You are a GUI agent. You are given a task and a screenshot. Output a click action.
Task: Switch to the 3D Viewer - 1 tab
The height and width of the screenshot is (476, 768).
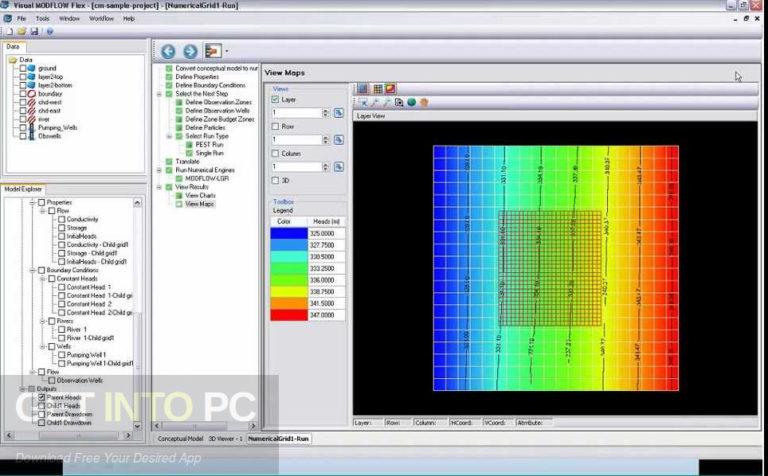[225, 439]
